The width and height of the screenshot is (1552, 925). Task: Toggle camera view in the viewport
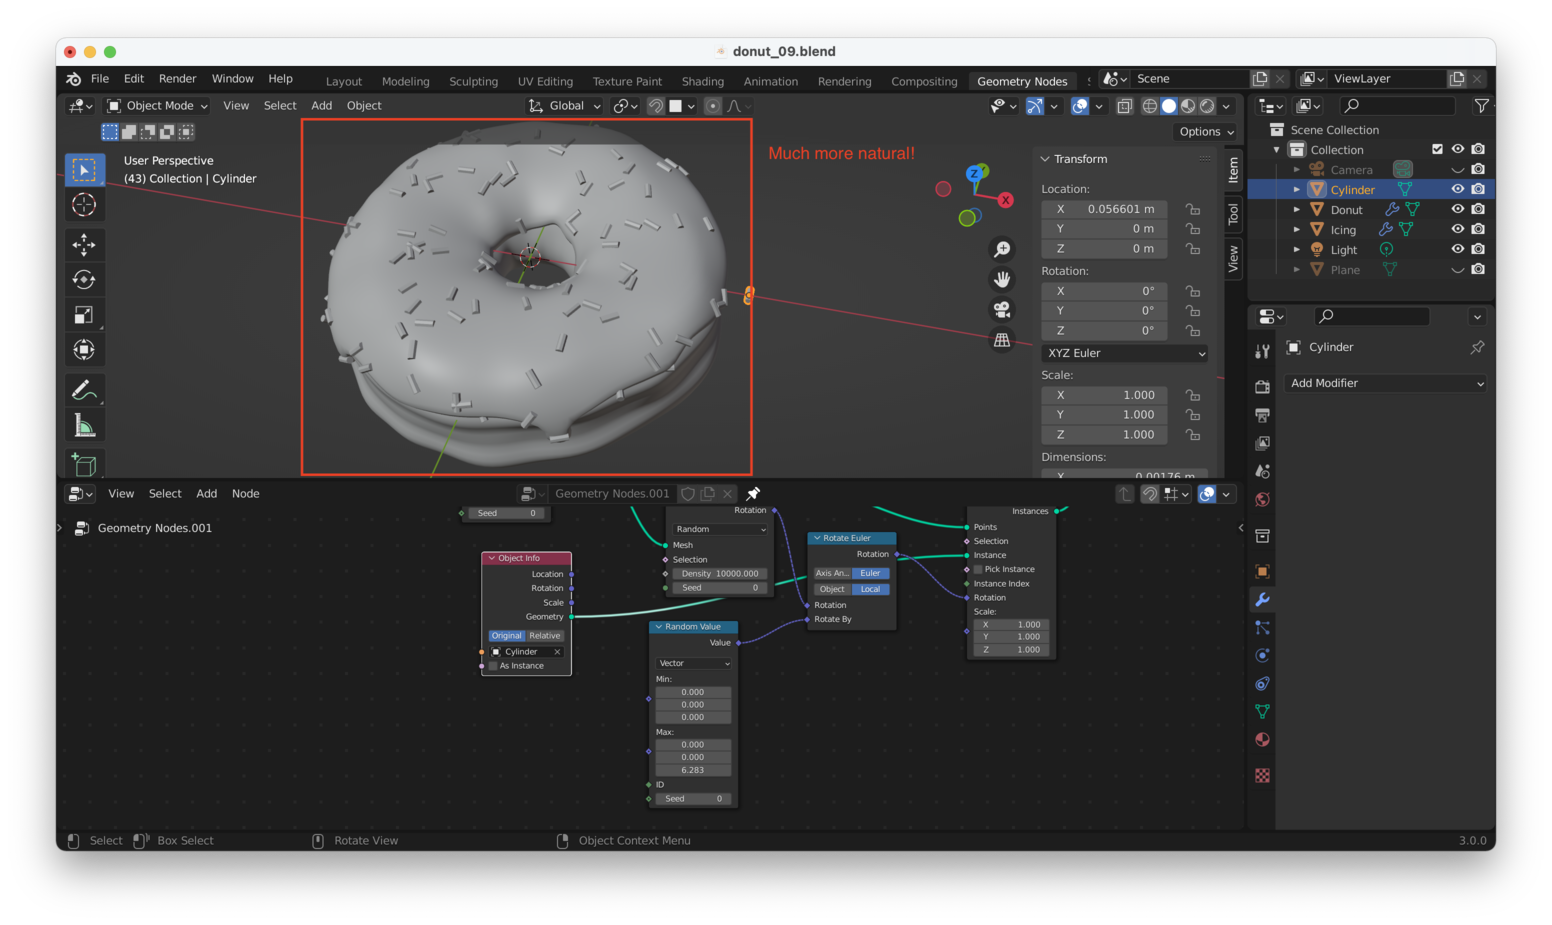pos(1001,310)
